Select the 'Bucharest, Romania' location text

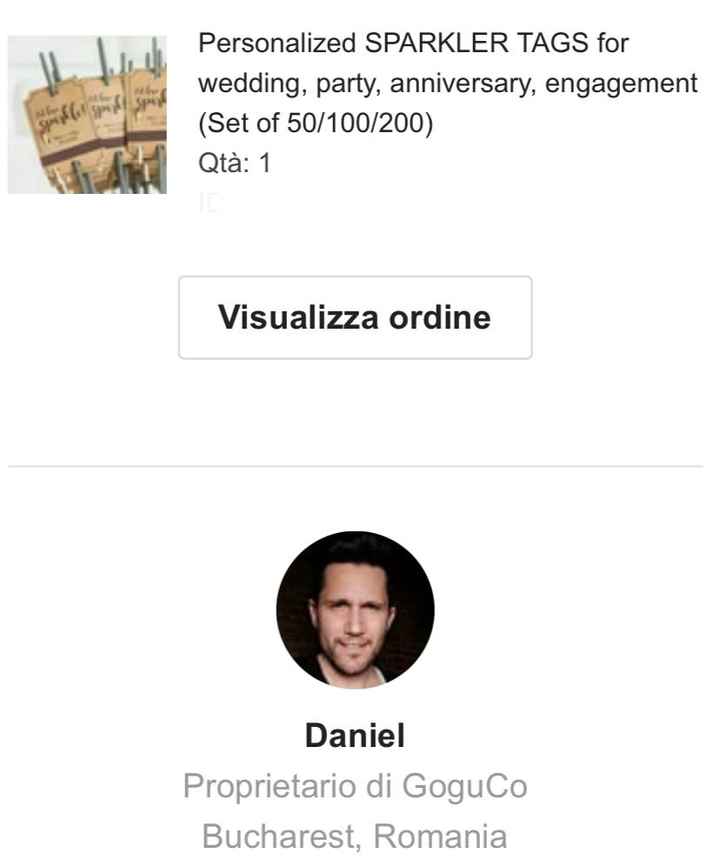[355, 835]
